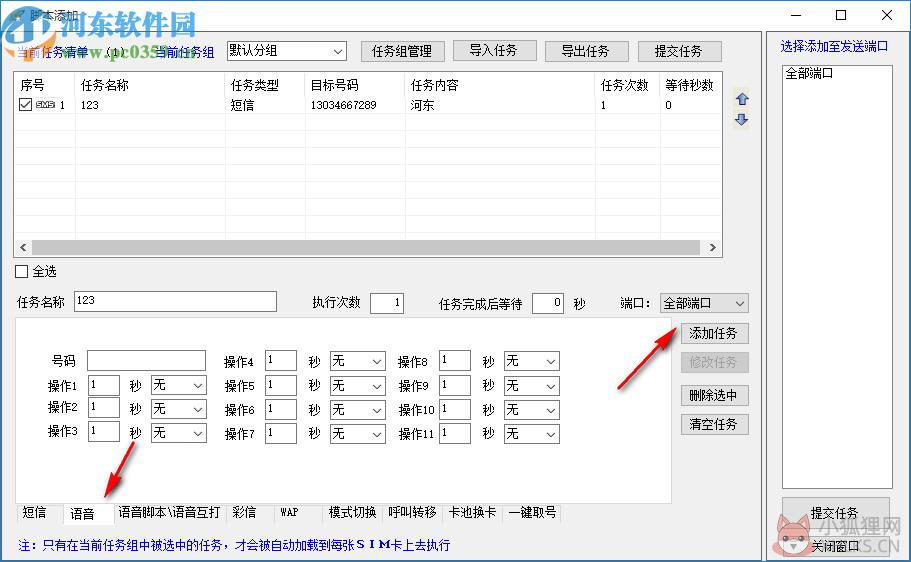Toggle the checkbox for task row 123

[25, 105]
